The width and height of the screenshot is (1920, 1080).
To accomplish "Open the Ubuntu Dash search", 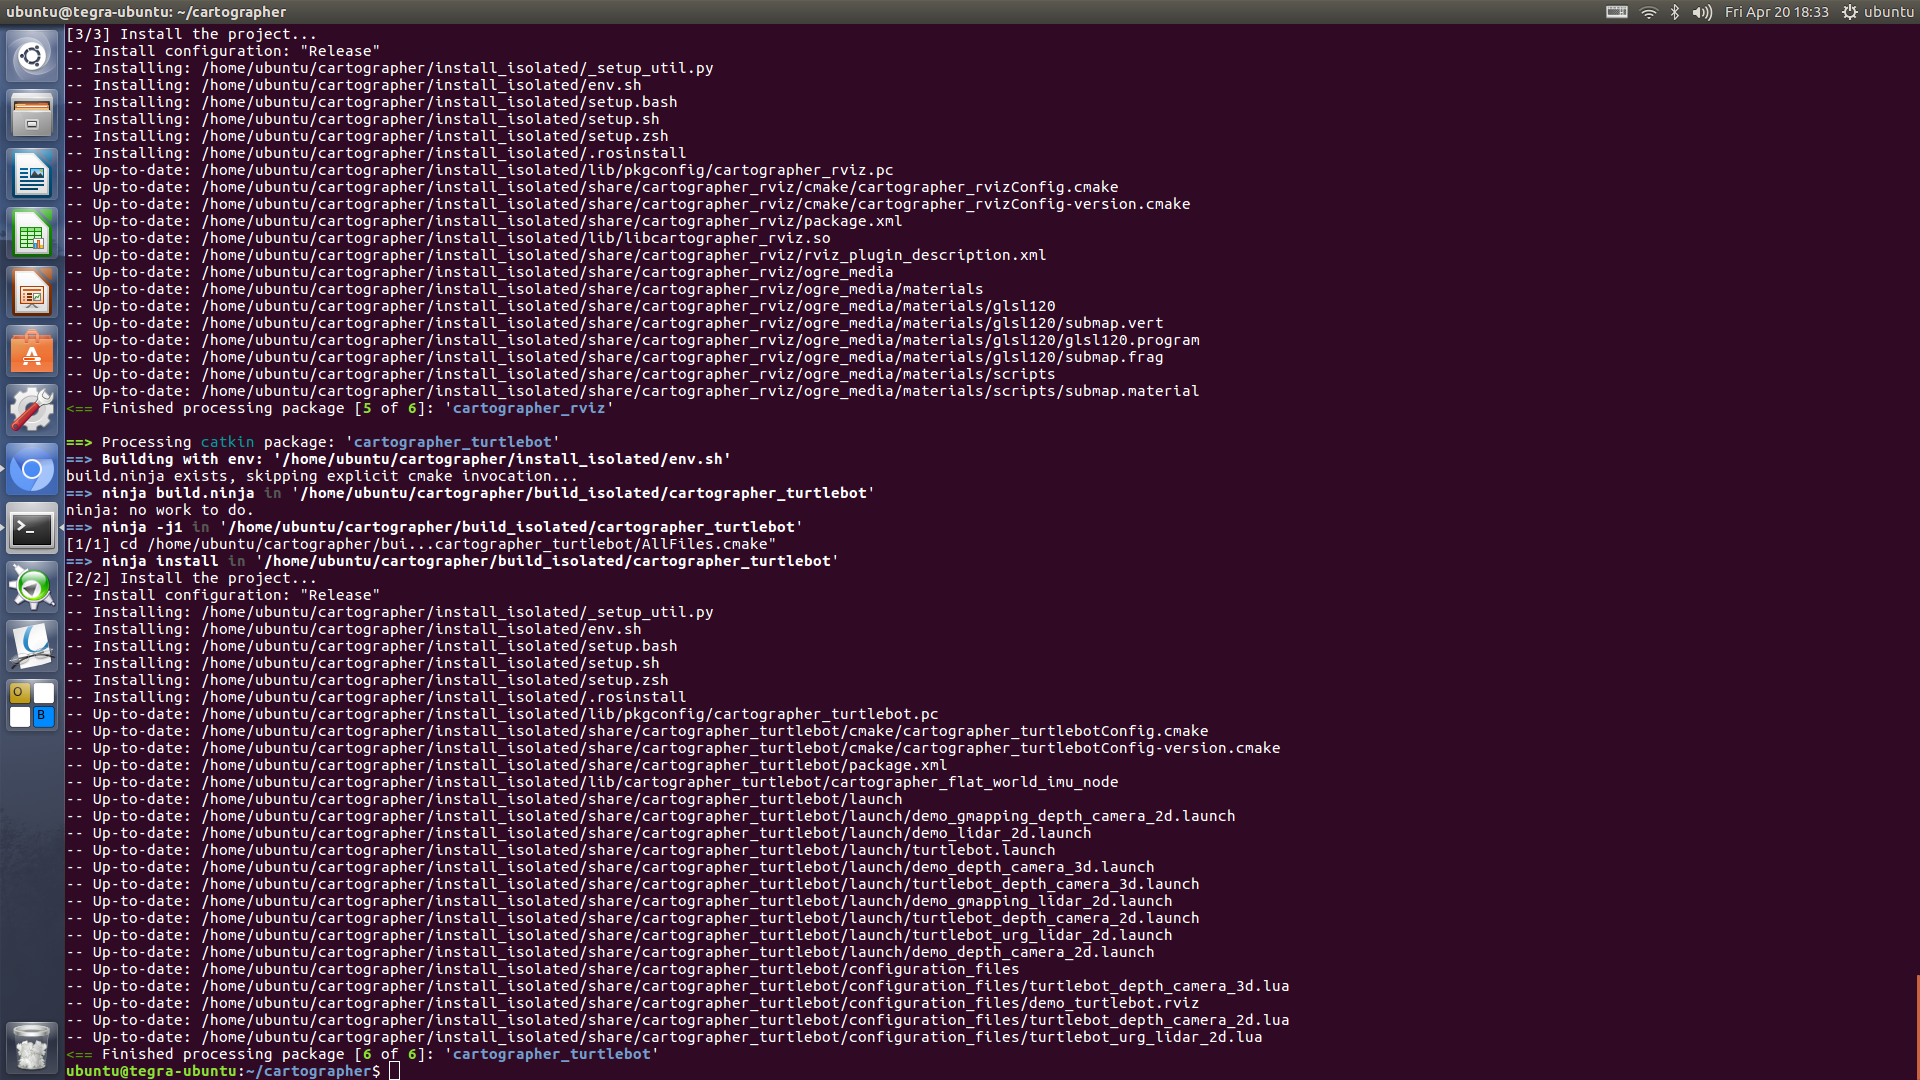I will point(32,56).
